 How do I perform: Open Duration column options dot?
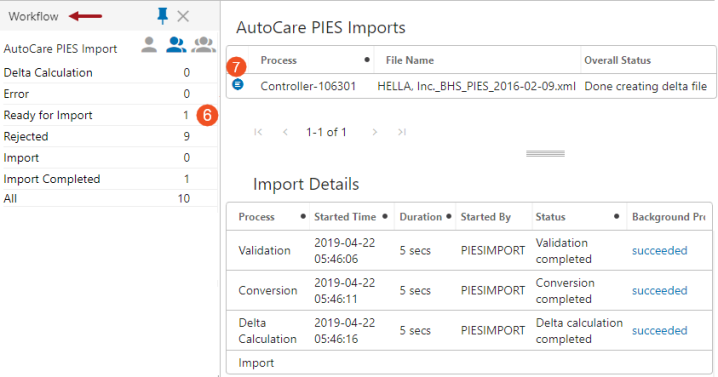point(449,216)
